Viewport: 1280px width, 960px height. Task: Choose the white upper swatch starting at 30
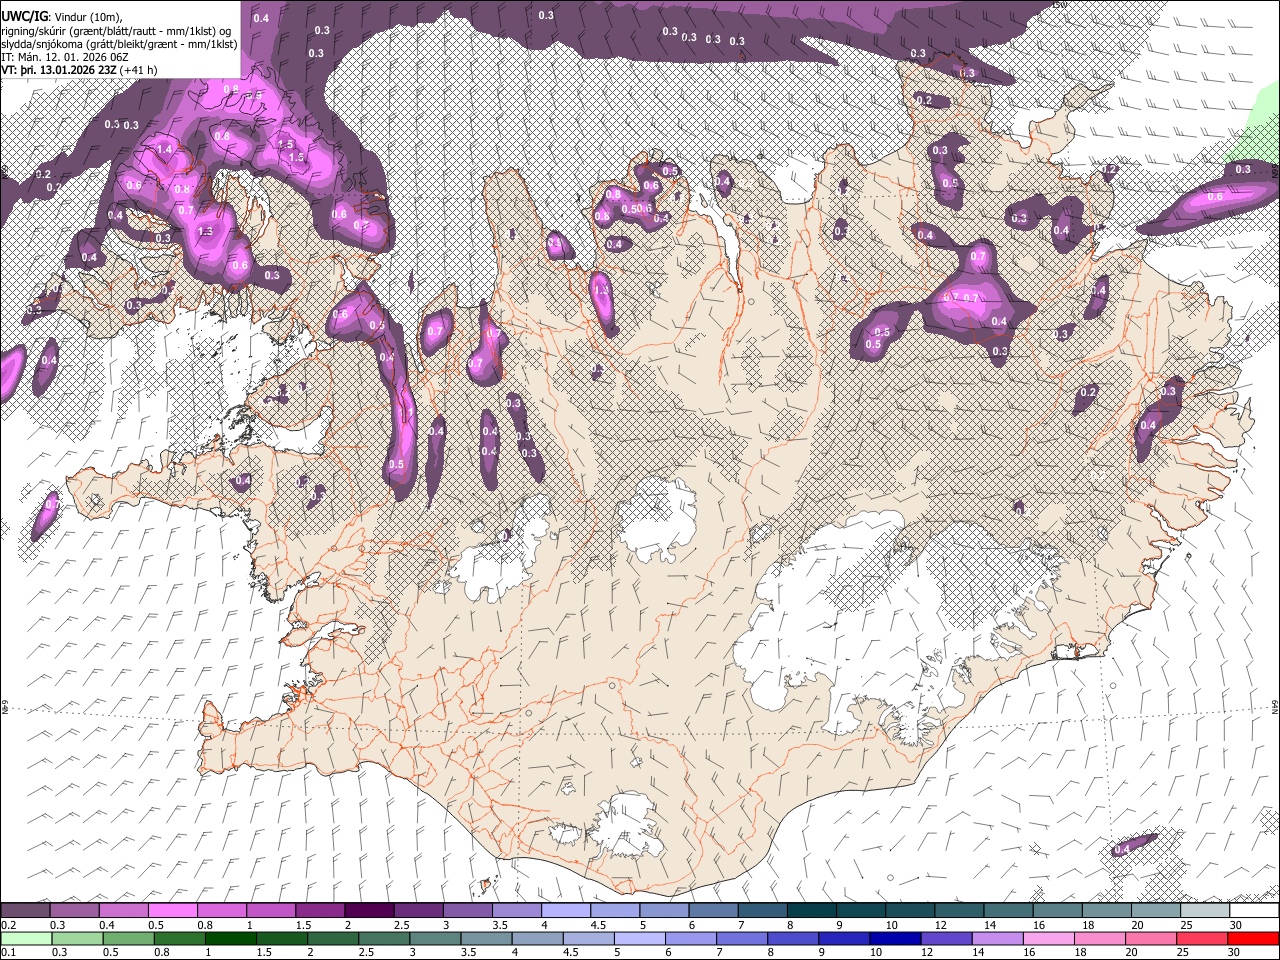pos(1254,911)
